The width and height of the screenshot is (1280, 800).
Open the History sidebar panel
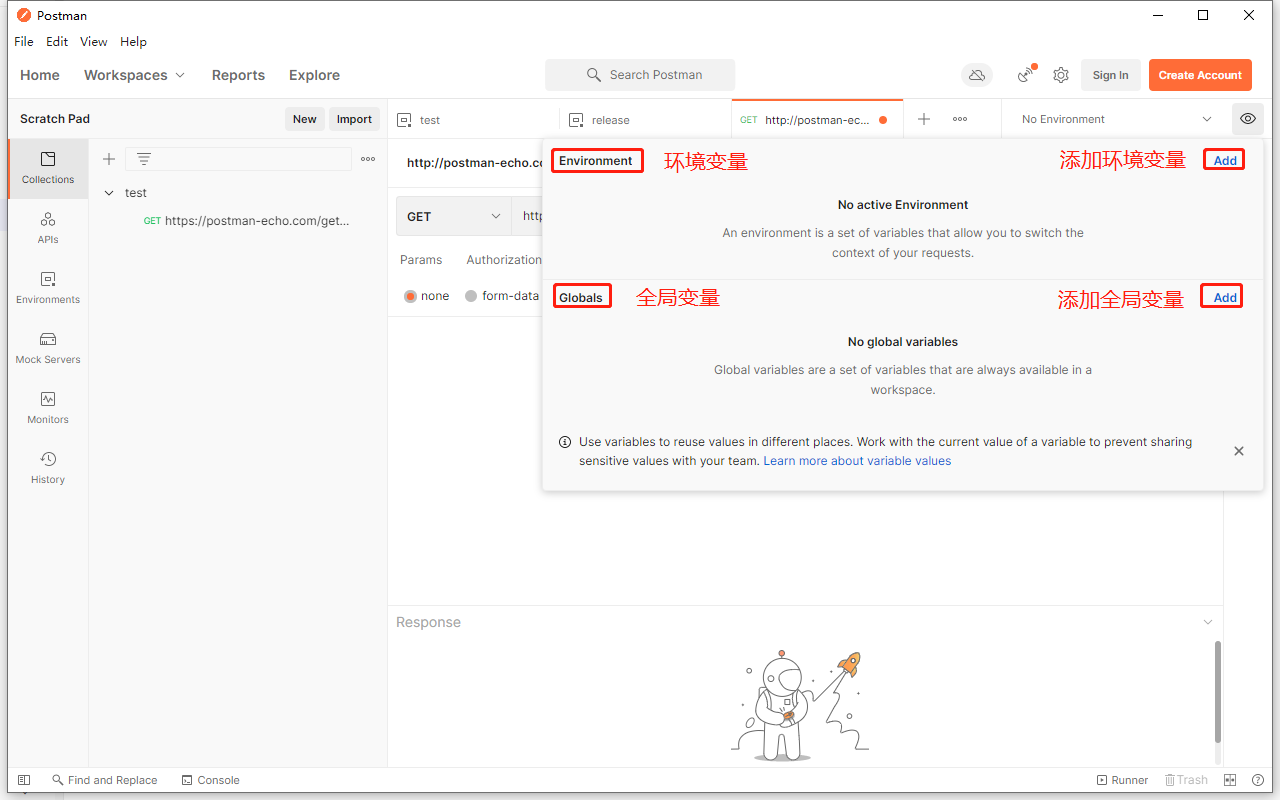[48, 468]
